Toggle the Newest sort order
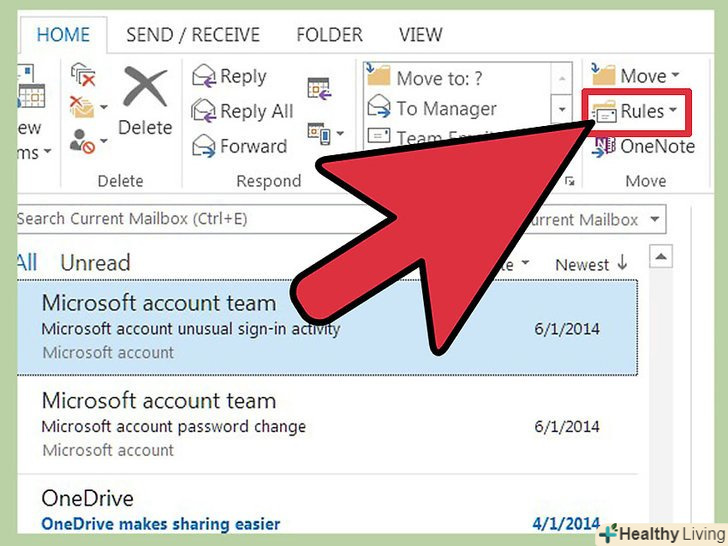The width and height of the screenshot is (728, 546). pyautogui.click(x=591, y=264)
